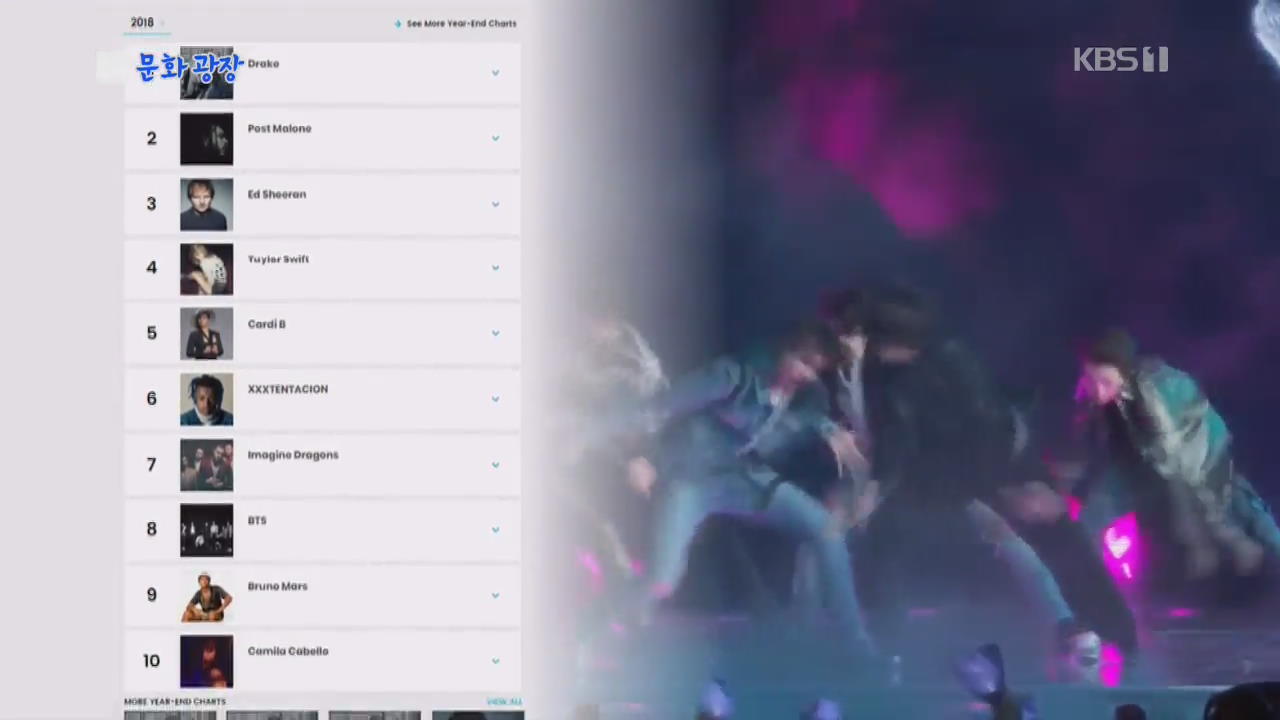Open Camila Cabello's artist thumbnail

(x=207, y=661)
